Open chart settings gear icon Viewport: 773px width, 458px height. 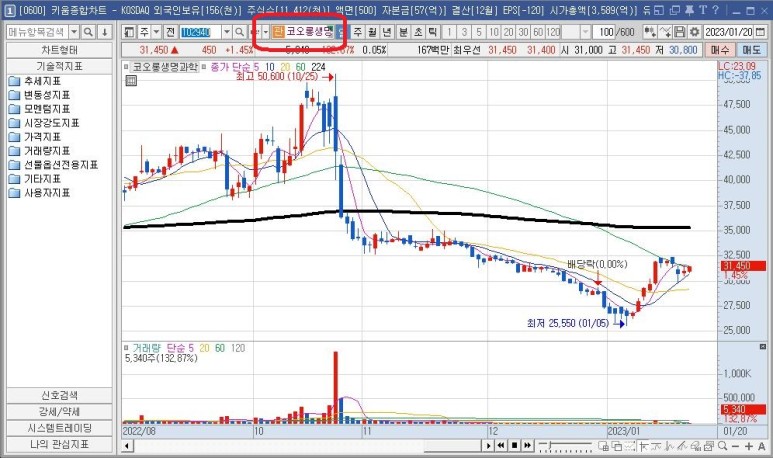(x=694, y=32)
